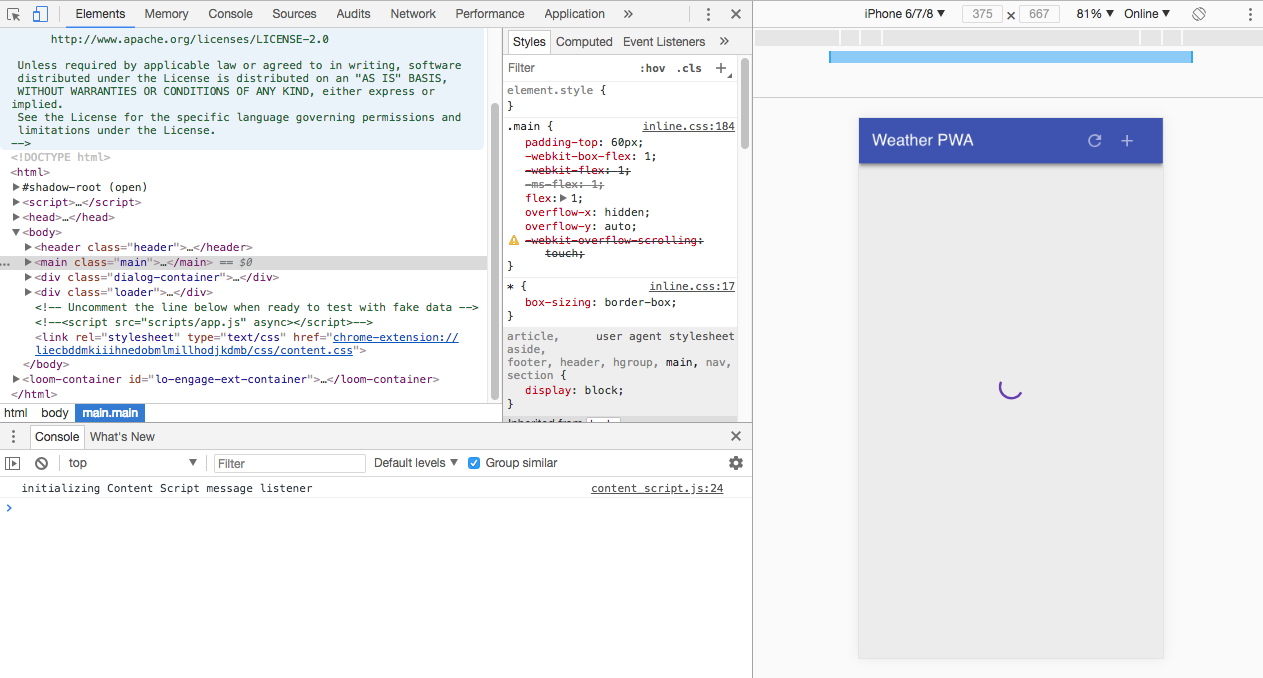Close DevTools with the X icon
The width and height of the screenshot is (1263, 678).
pyautogui.click(x=736, y=14)
